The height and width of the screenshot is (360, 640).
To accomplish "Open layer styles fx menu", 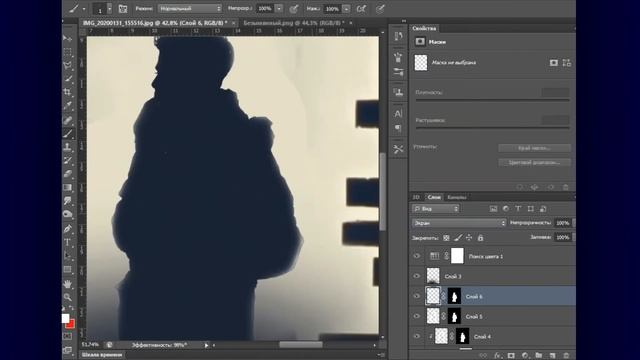I will pyautogui.click(x=498, y=356).
